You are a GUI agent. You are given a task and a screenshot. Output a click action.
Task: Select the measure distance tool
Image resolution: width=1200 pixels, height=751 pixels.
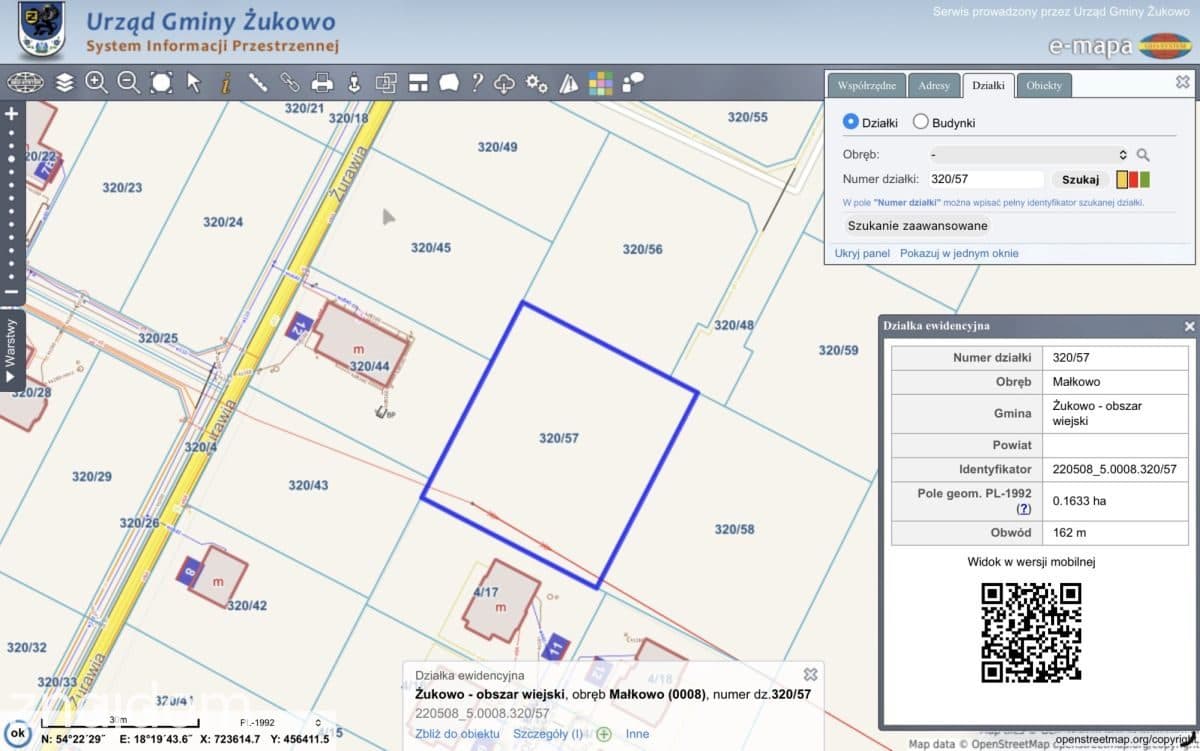(257, 83)
